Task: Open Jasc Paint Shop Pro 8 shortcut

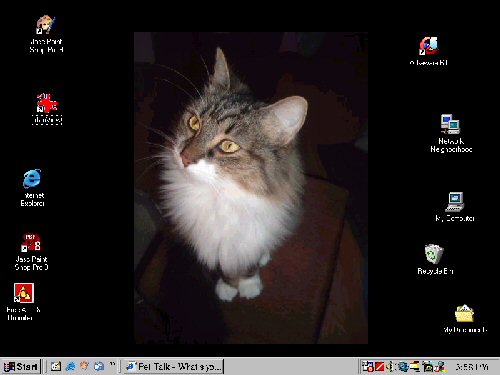Action: click(31, 242)
